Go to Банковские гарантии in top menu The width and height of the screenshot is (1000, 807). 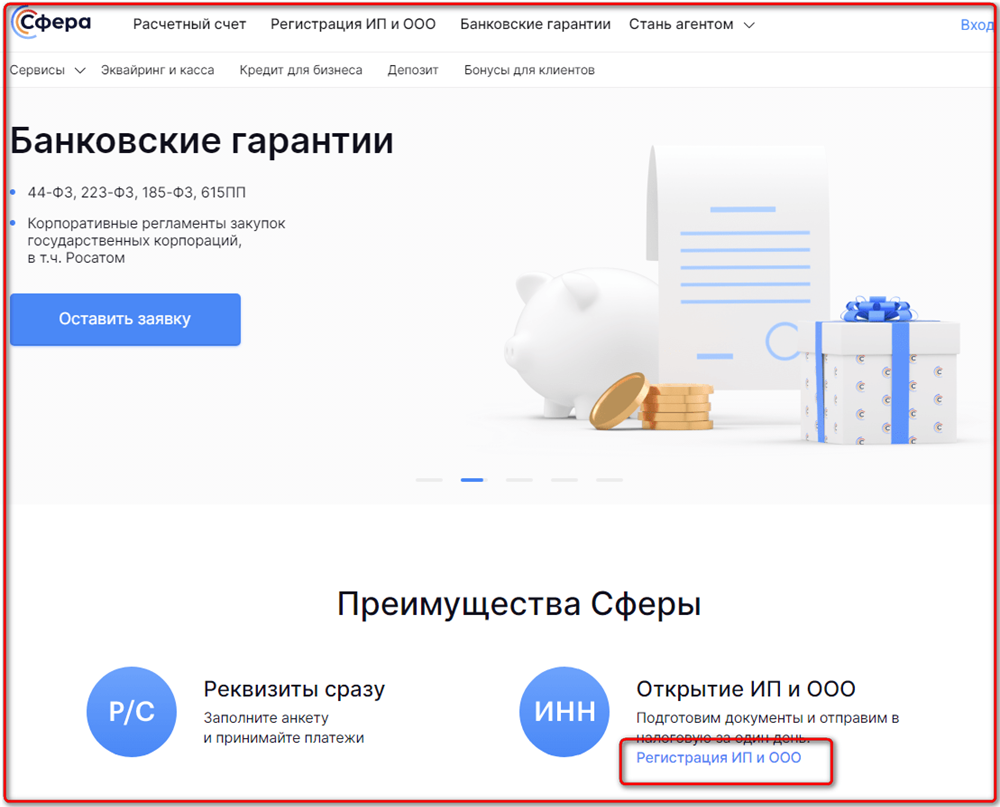click(x=535, y=24)
